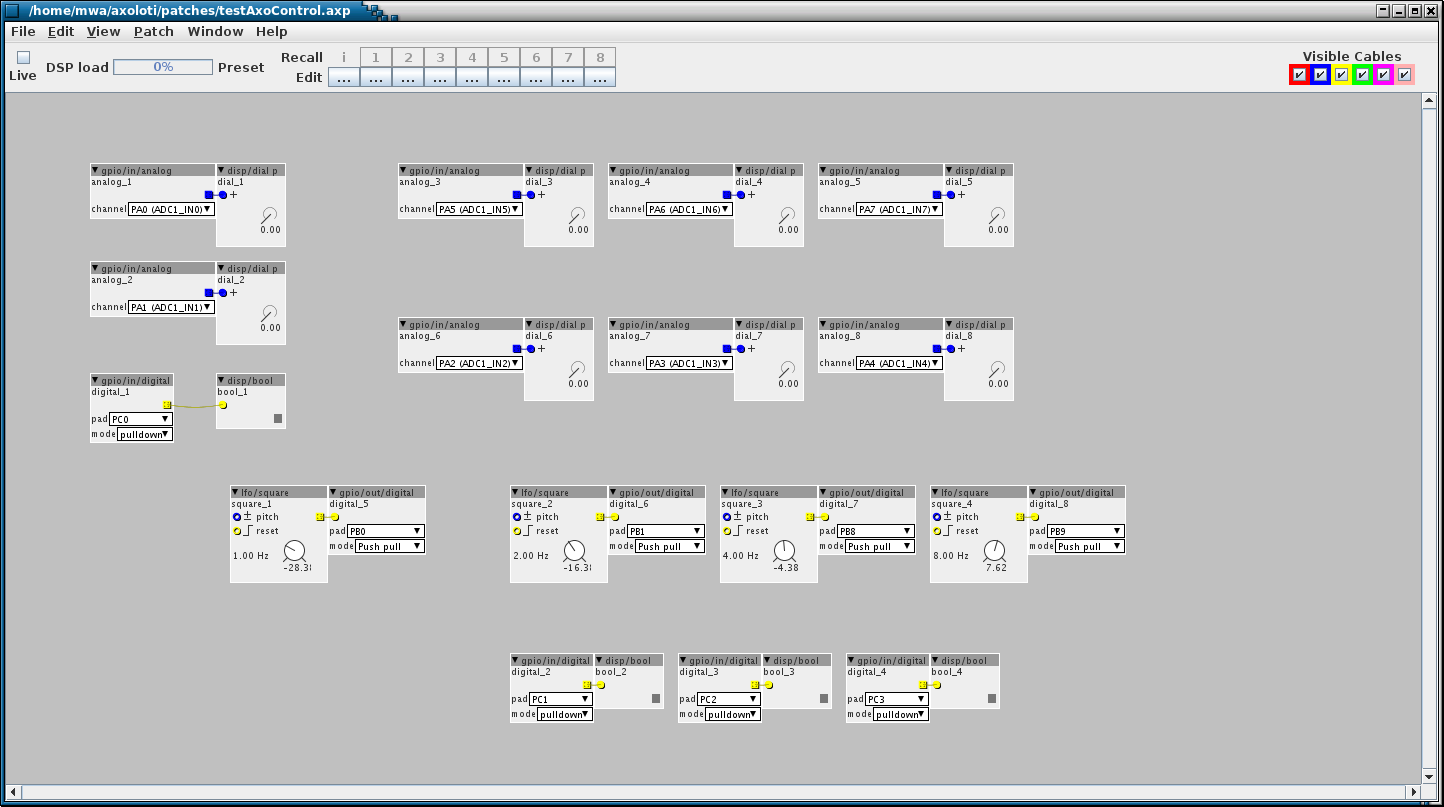Screen dimensions: 1444x807
Task: Click the blue outlet of analog_3
Action: (517, 195)
